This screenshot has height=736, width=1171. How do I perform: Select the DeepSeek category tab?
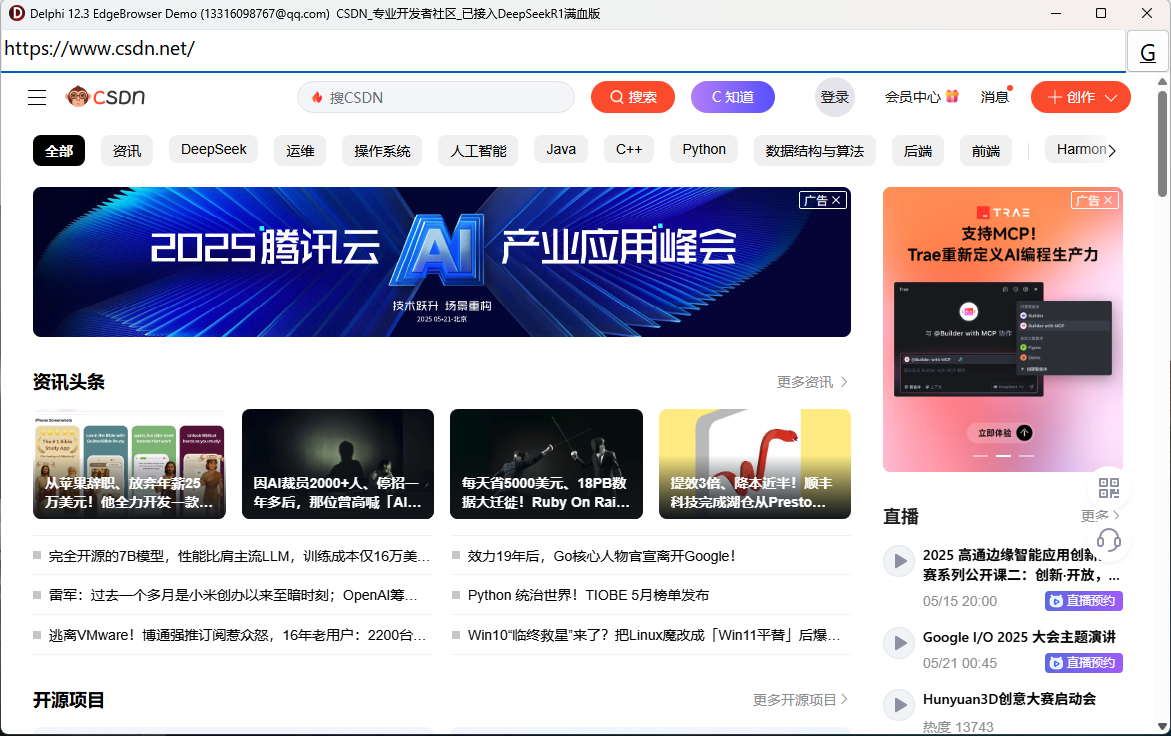[214, 149]
